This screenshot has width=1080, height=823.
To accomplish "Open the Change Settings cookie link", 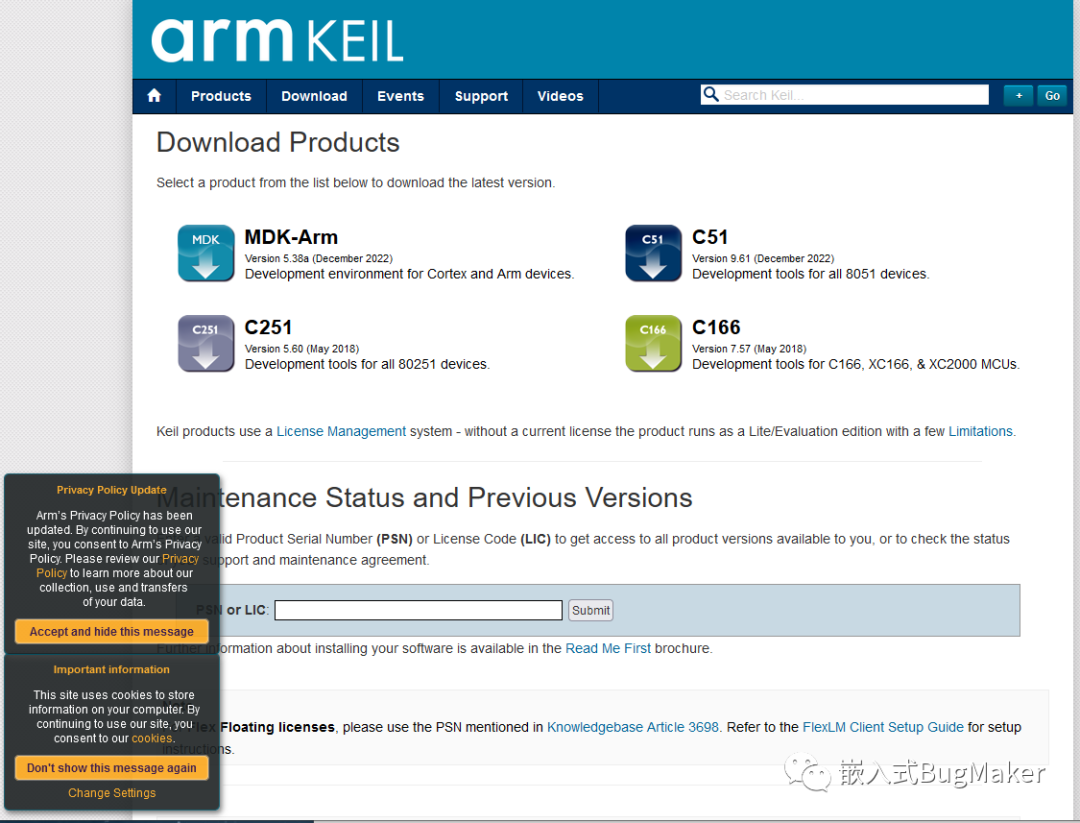I will (112, 793).
